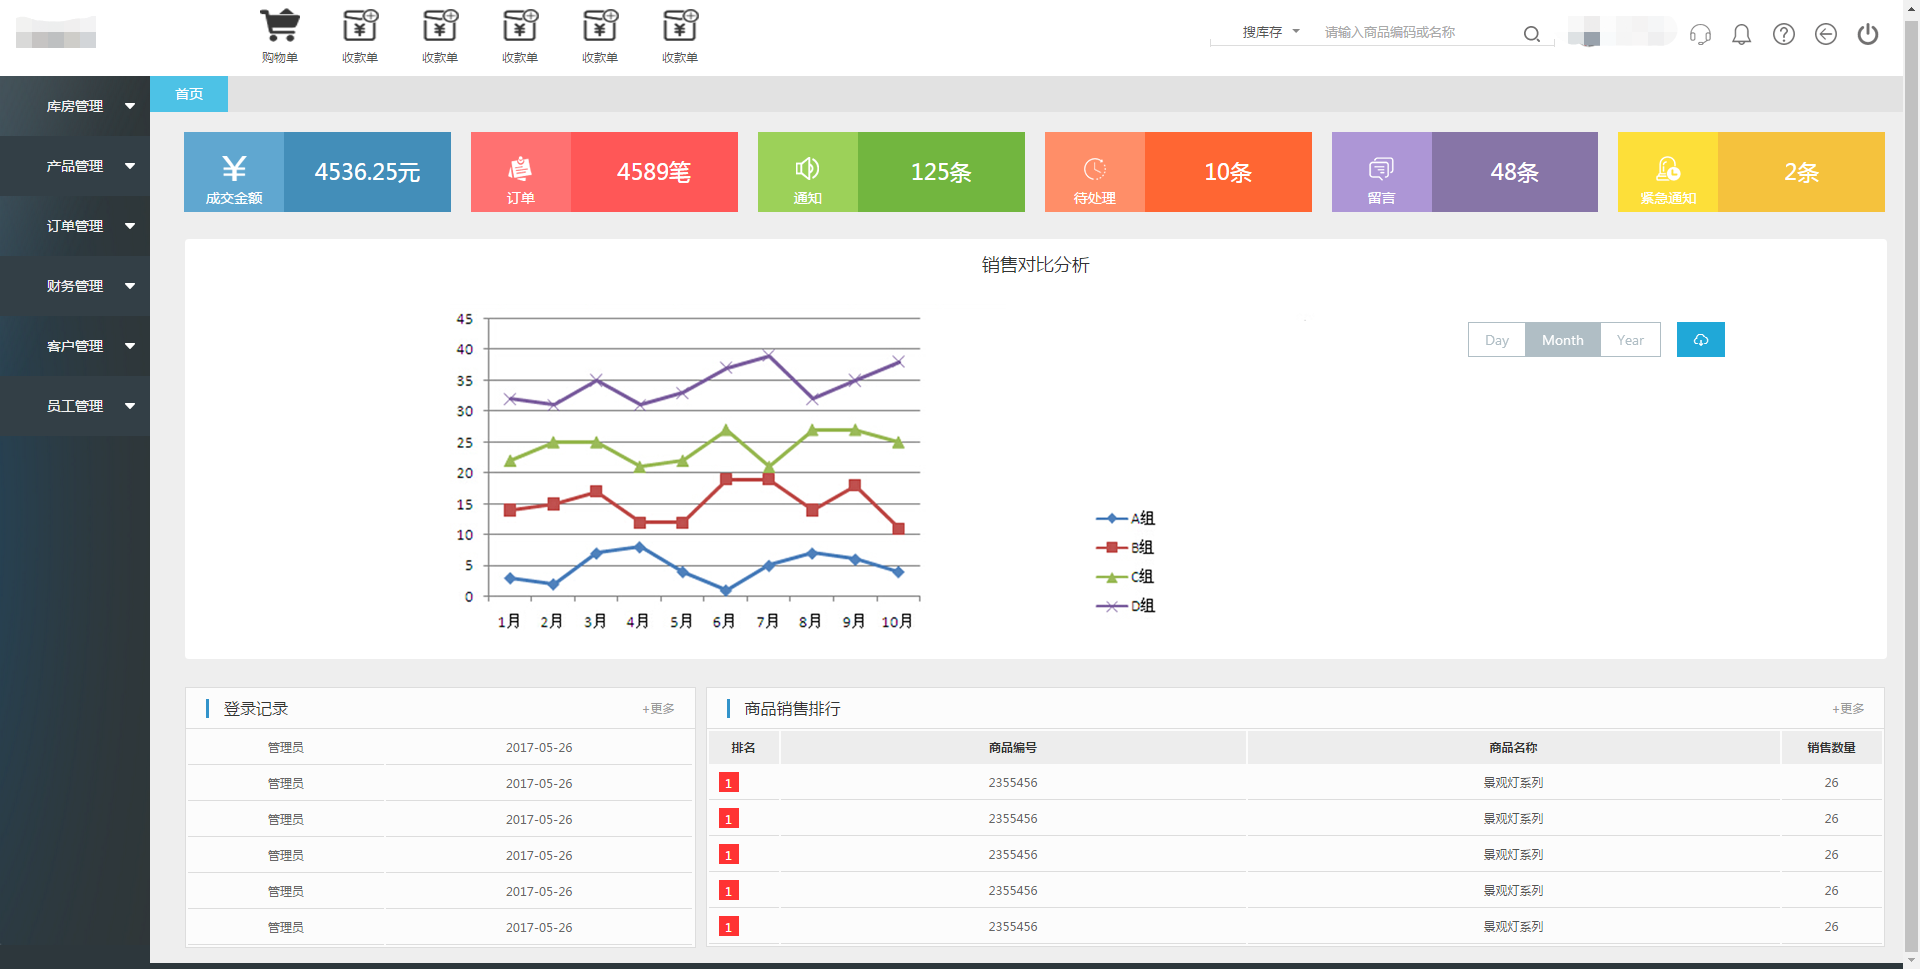Switch chart range to Year
The width and height of the screenshot is (1920, 969).
pos(1630,340)
